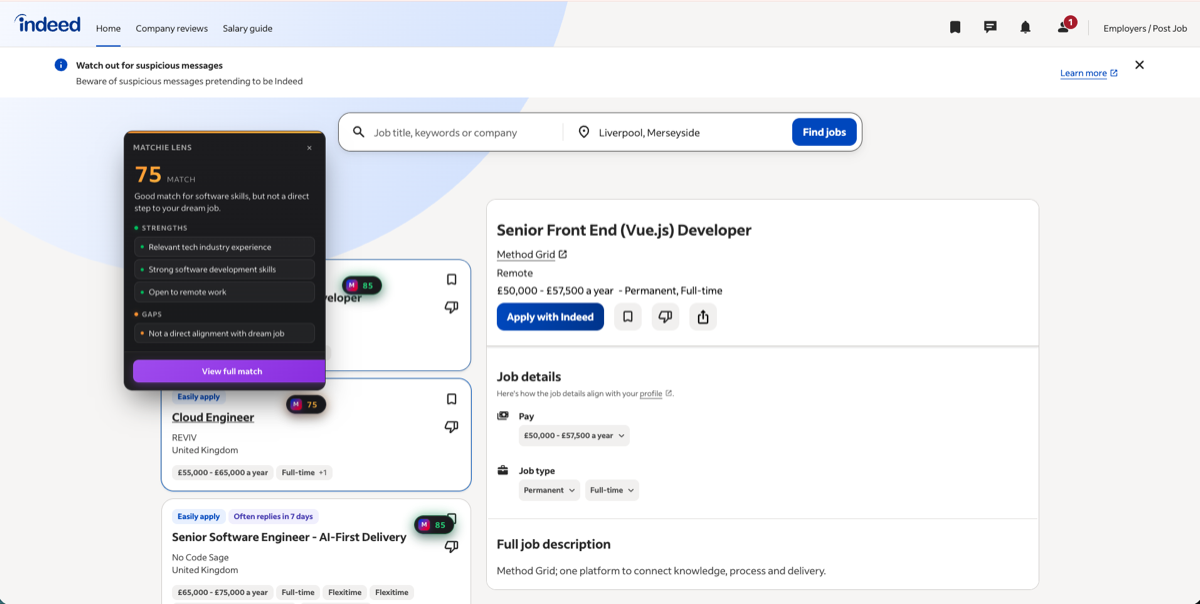Go to the Home tab
The height and width of the screenshot is (604, 1200).
[108, 28]
